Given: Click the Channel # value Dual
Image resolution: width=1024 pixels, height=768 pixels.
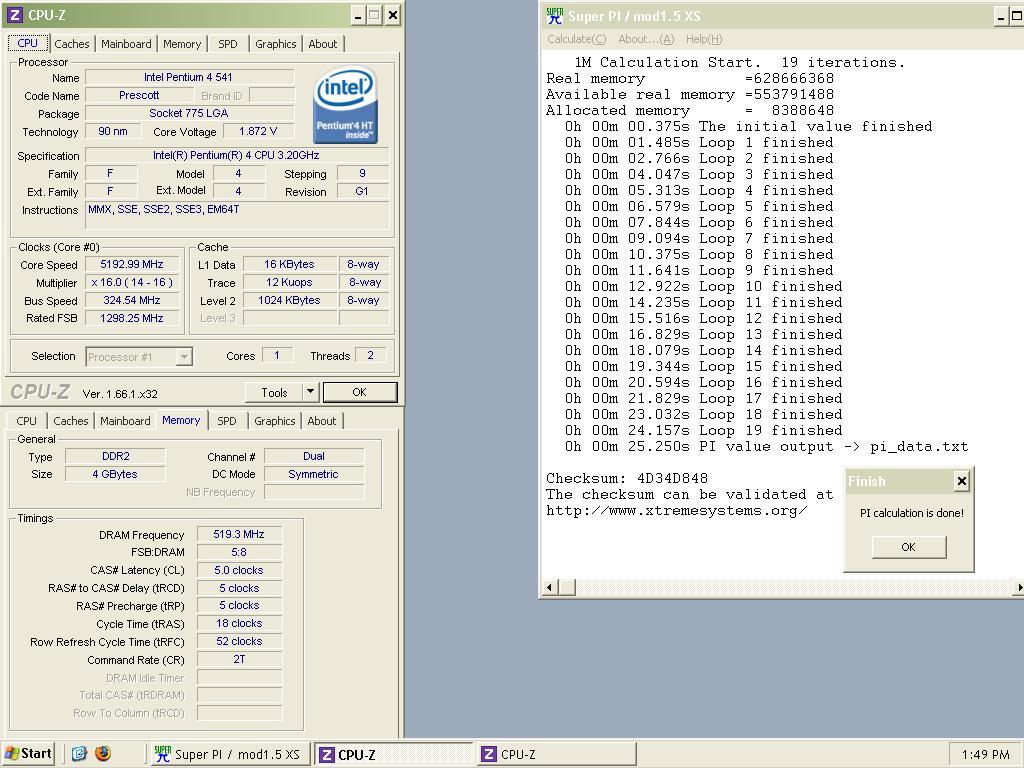Looking at the screenshot, I should (x=314, y=456).
